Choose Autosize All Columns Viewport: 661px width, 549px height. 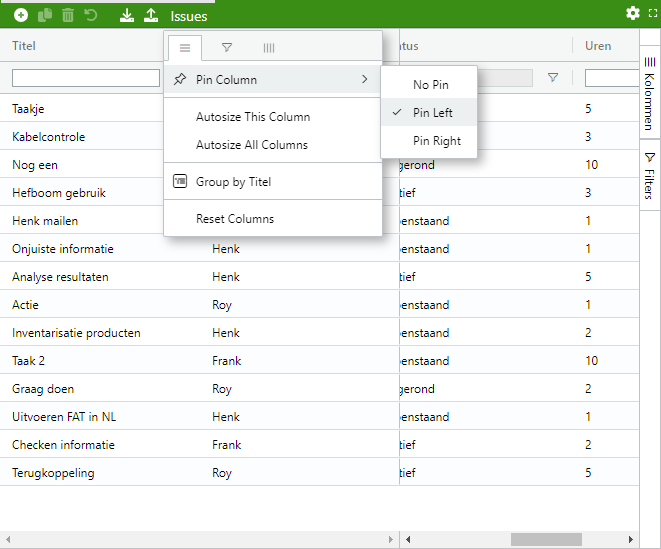pyautogui.click(x=273, y=145)
